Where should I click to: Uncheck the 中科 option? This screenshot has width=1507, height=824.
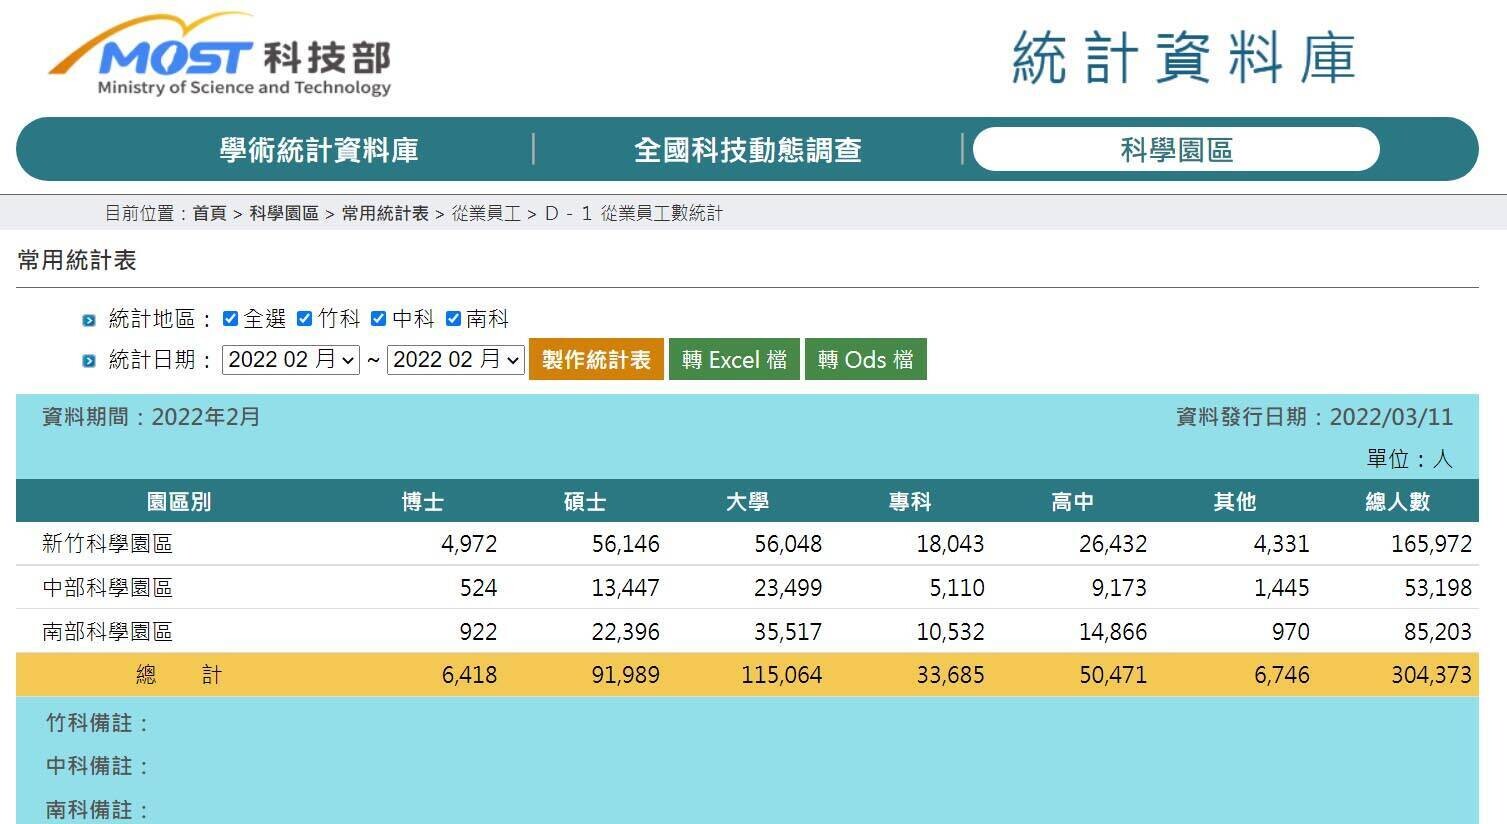(378, 318)
